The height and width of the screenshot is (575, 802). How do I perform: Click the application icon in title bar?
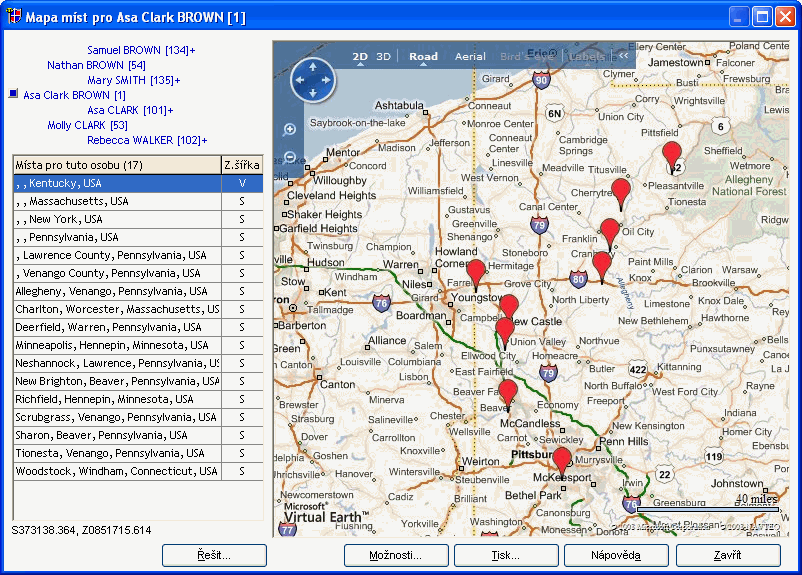(x=14, y=16)
